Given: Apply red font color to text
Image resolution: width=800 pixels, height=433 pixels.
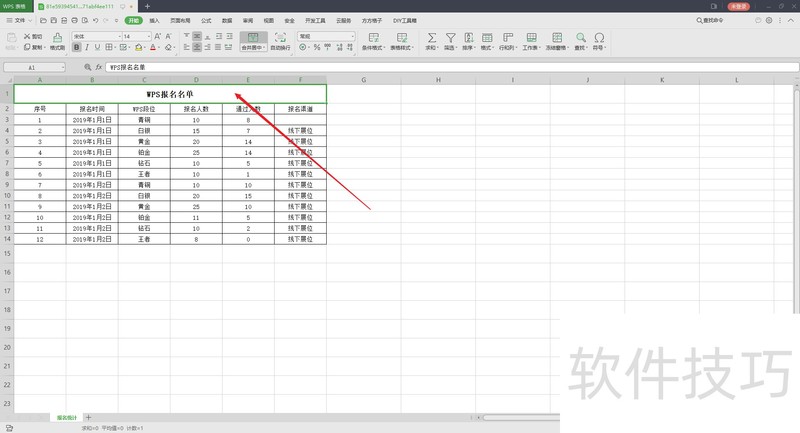Looking at the screenshot, I should (x=153, y=47).
